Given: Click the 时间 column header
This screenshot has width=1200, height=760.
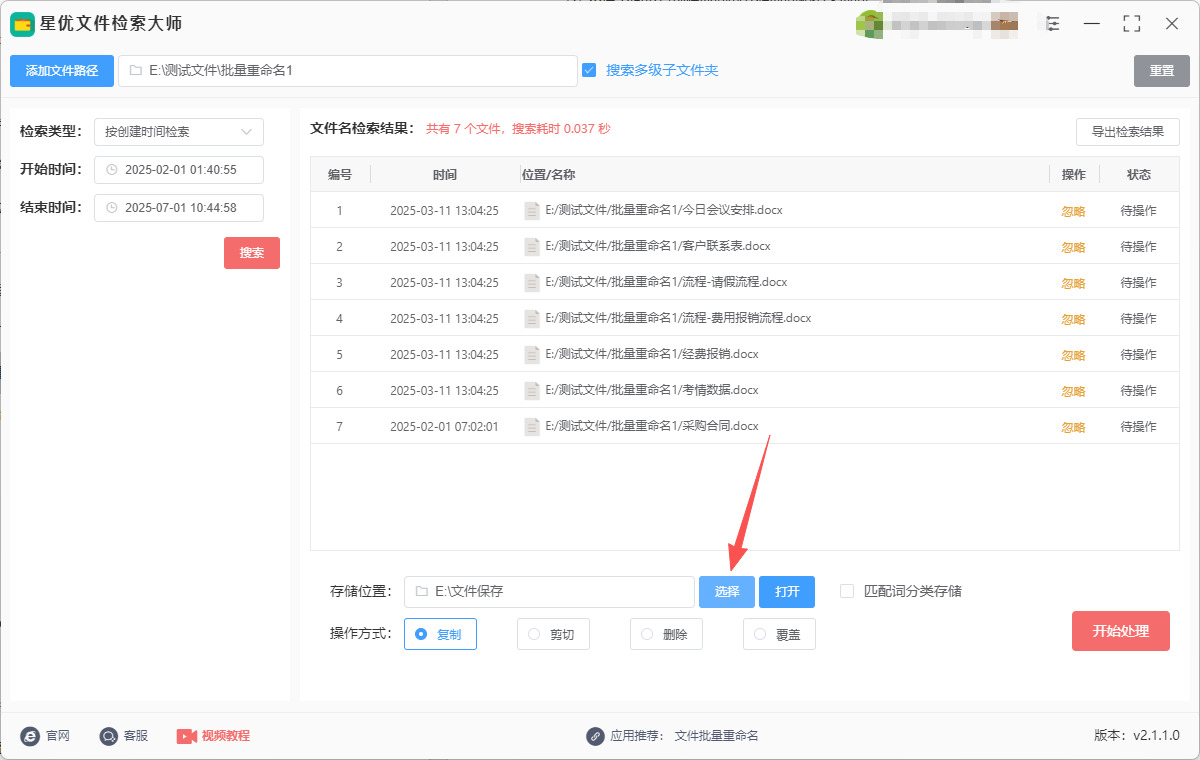Looking at the screenshot, I should [444, 175].
